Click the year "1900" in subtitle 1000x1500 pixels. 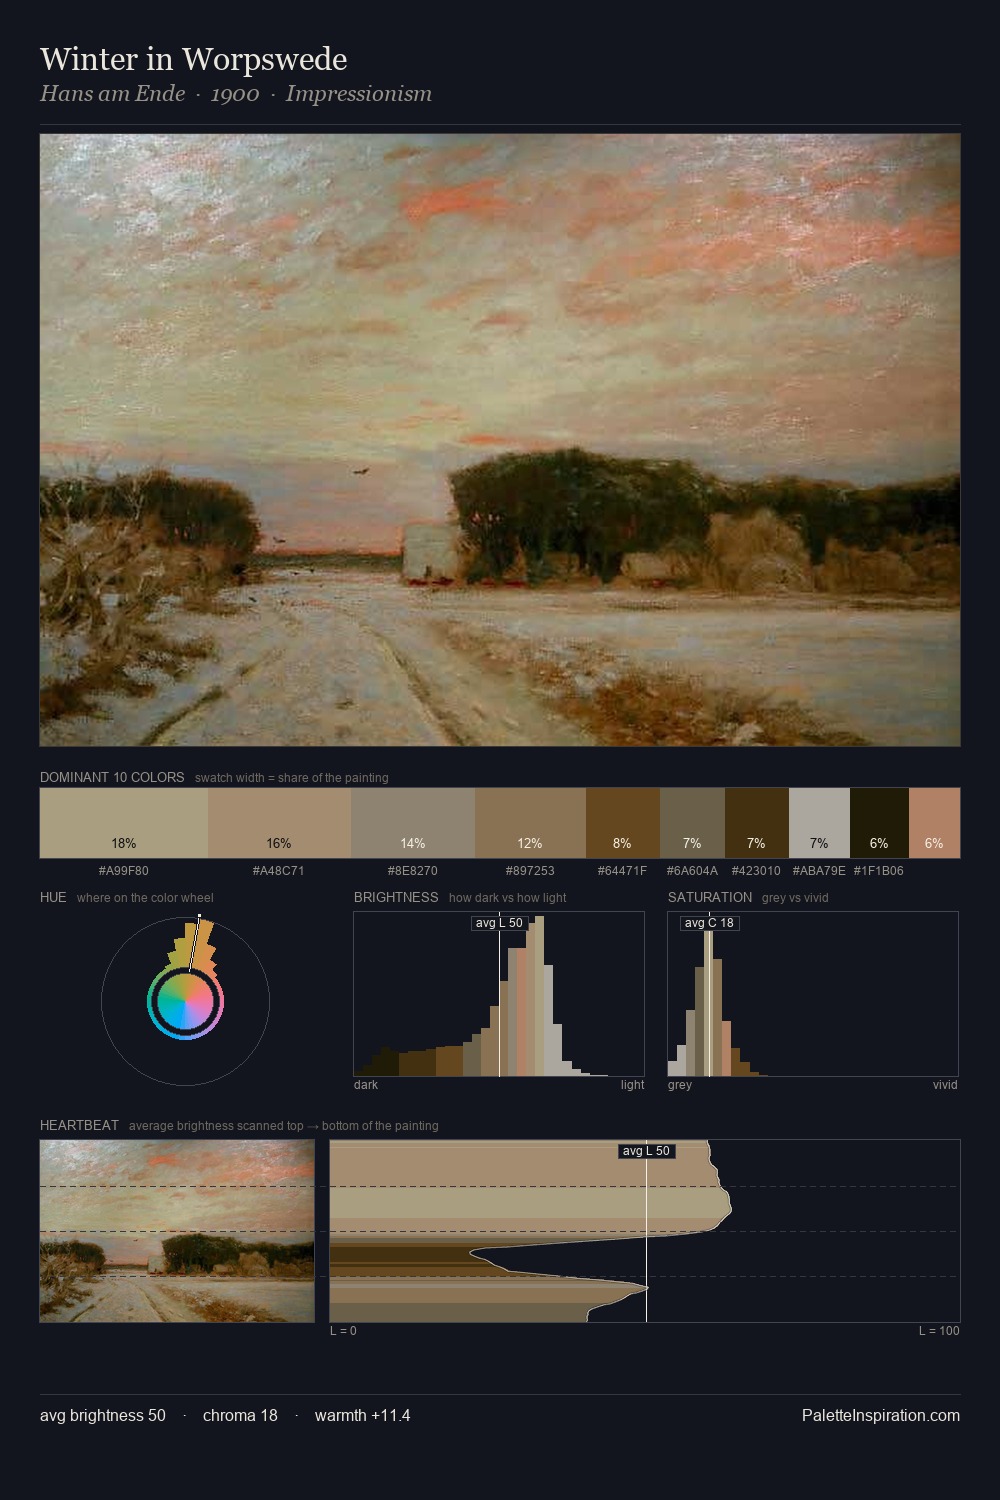pos(235,94)
